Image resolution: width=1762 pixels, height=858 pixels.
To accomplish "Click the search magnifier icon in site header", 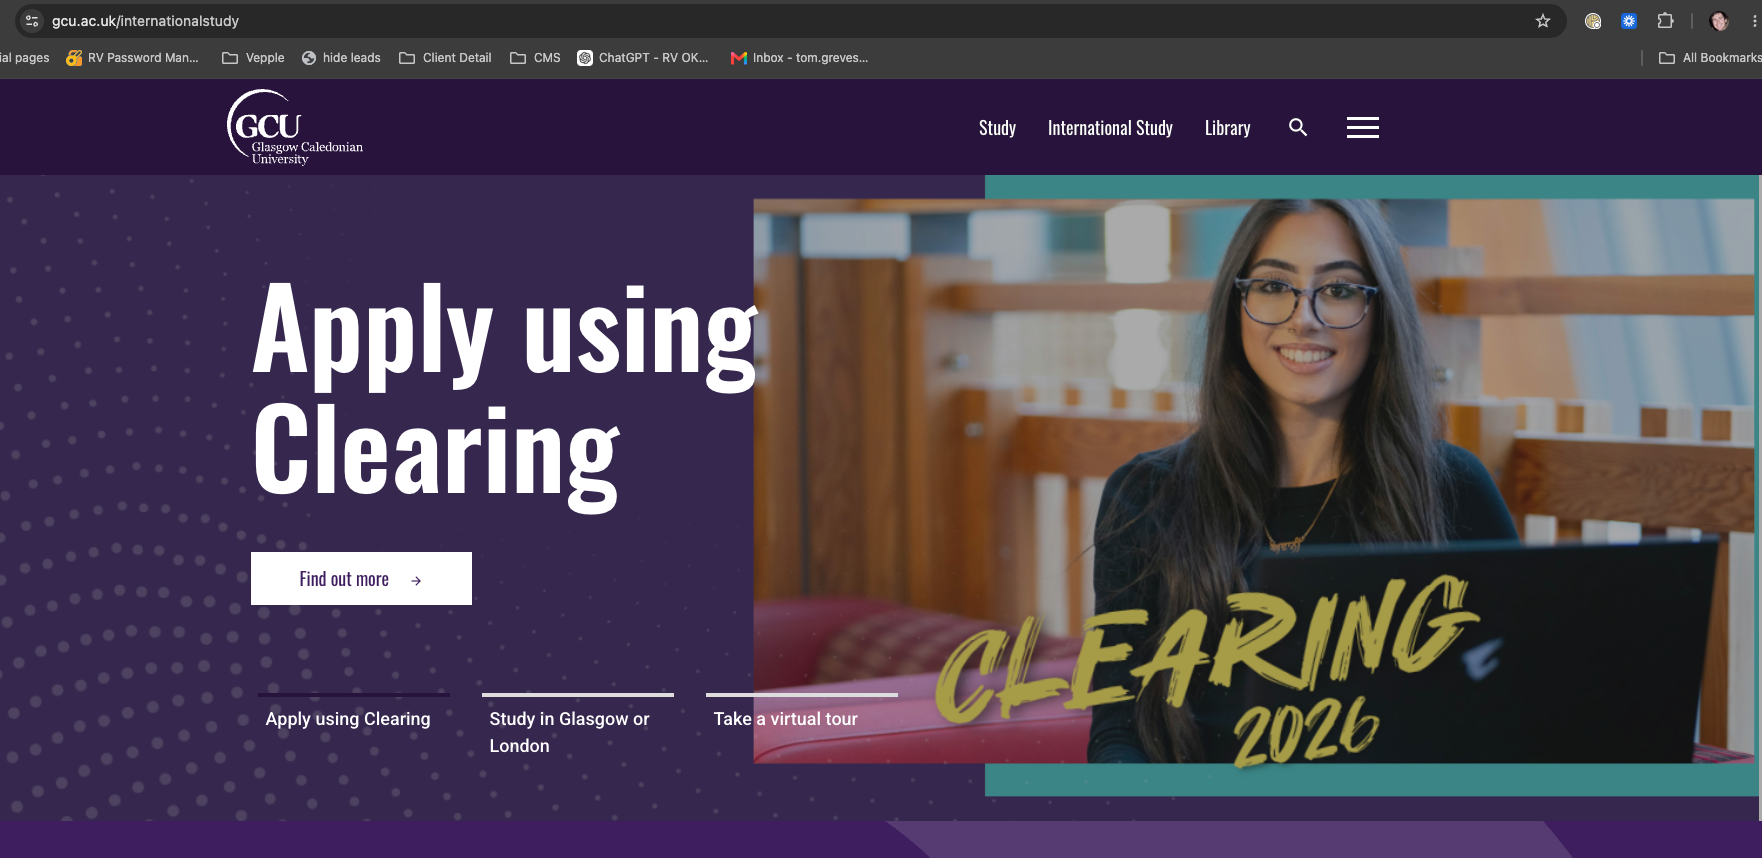I will click(1298, 127).
